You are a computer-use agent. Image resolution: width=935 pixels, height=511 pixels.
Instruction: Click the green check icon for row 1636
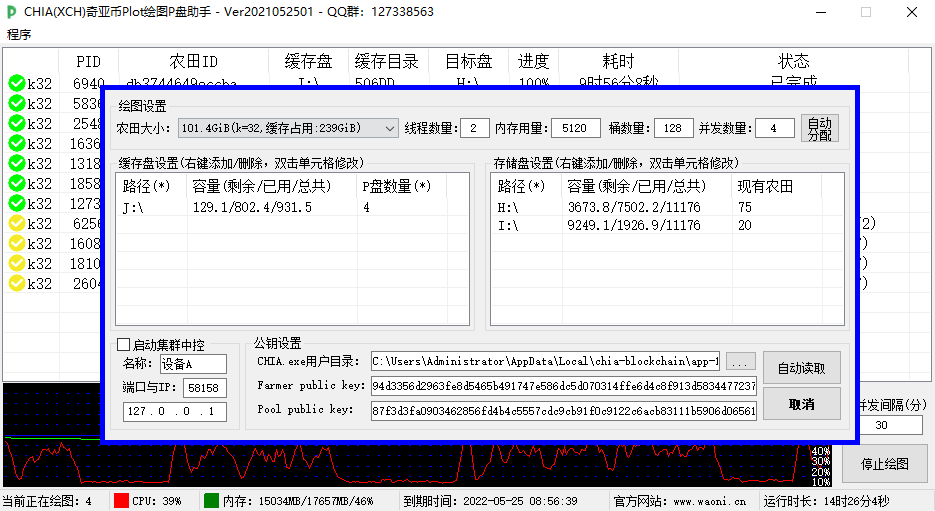[x=17, y=144]
